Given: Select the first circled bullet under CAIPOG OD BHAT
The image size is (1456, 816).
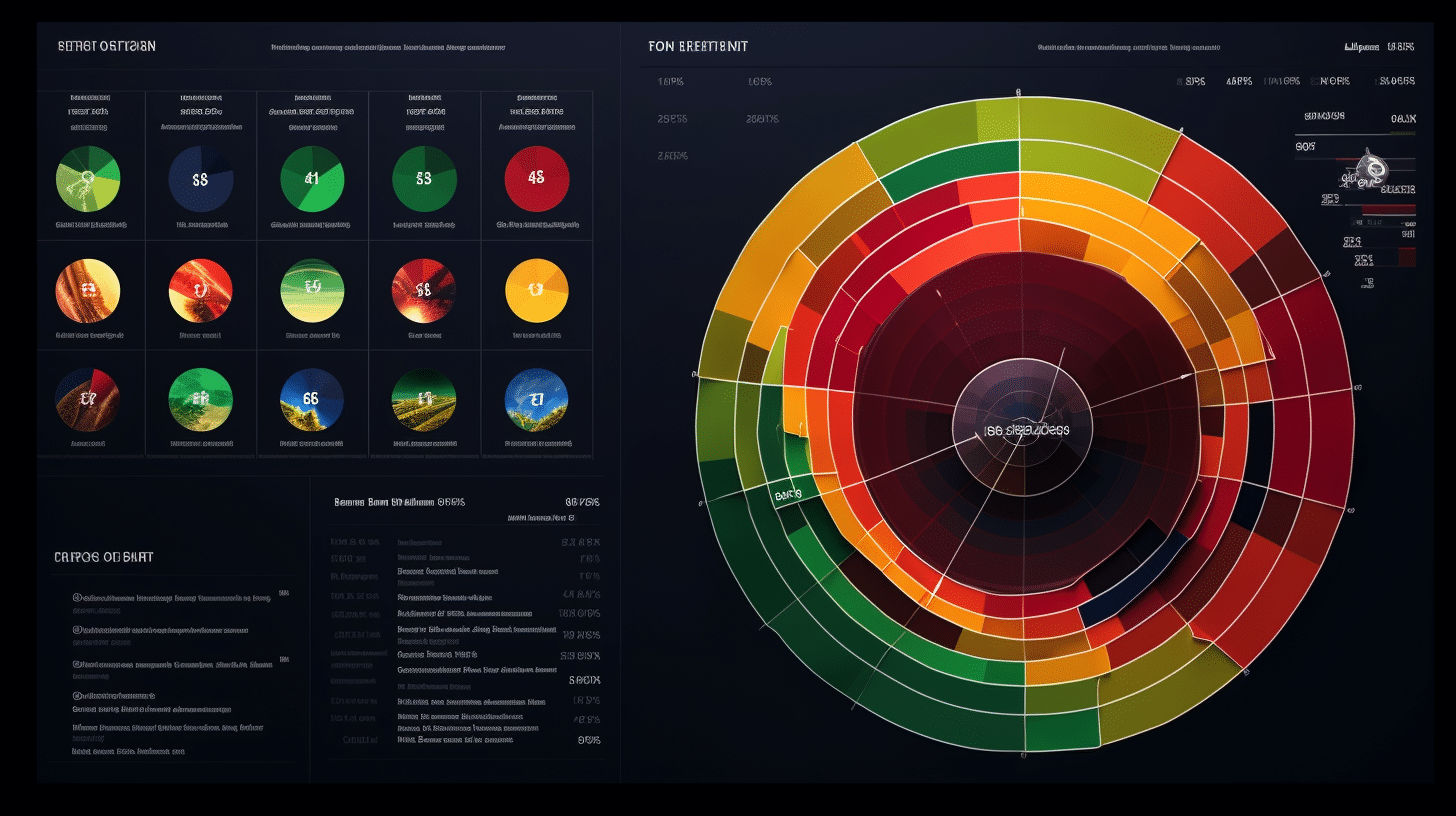Looking at the screenshot, I should pos(77,598).
